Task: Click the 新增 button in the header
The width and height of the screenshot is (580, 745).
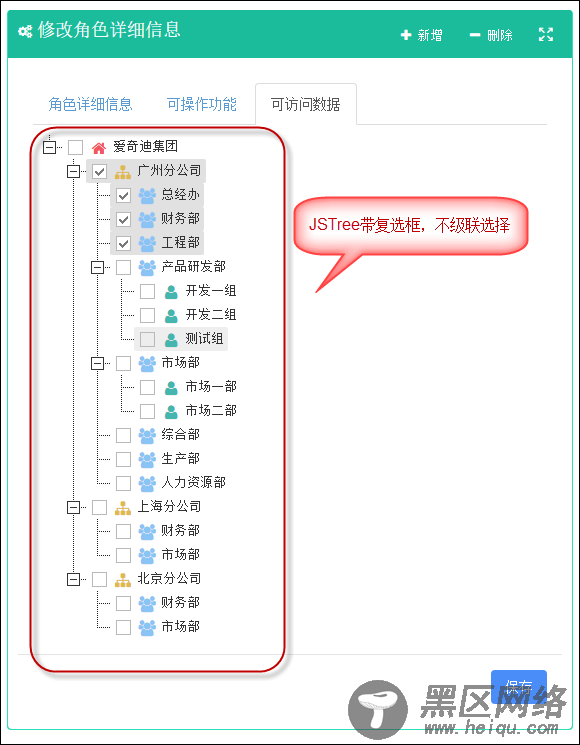Action: click(422, 35)
